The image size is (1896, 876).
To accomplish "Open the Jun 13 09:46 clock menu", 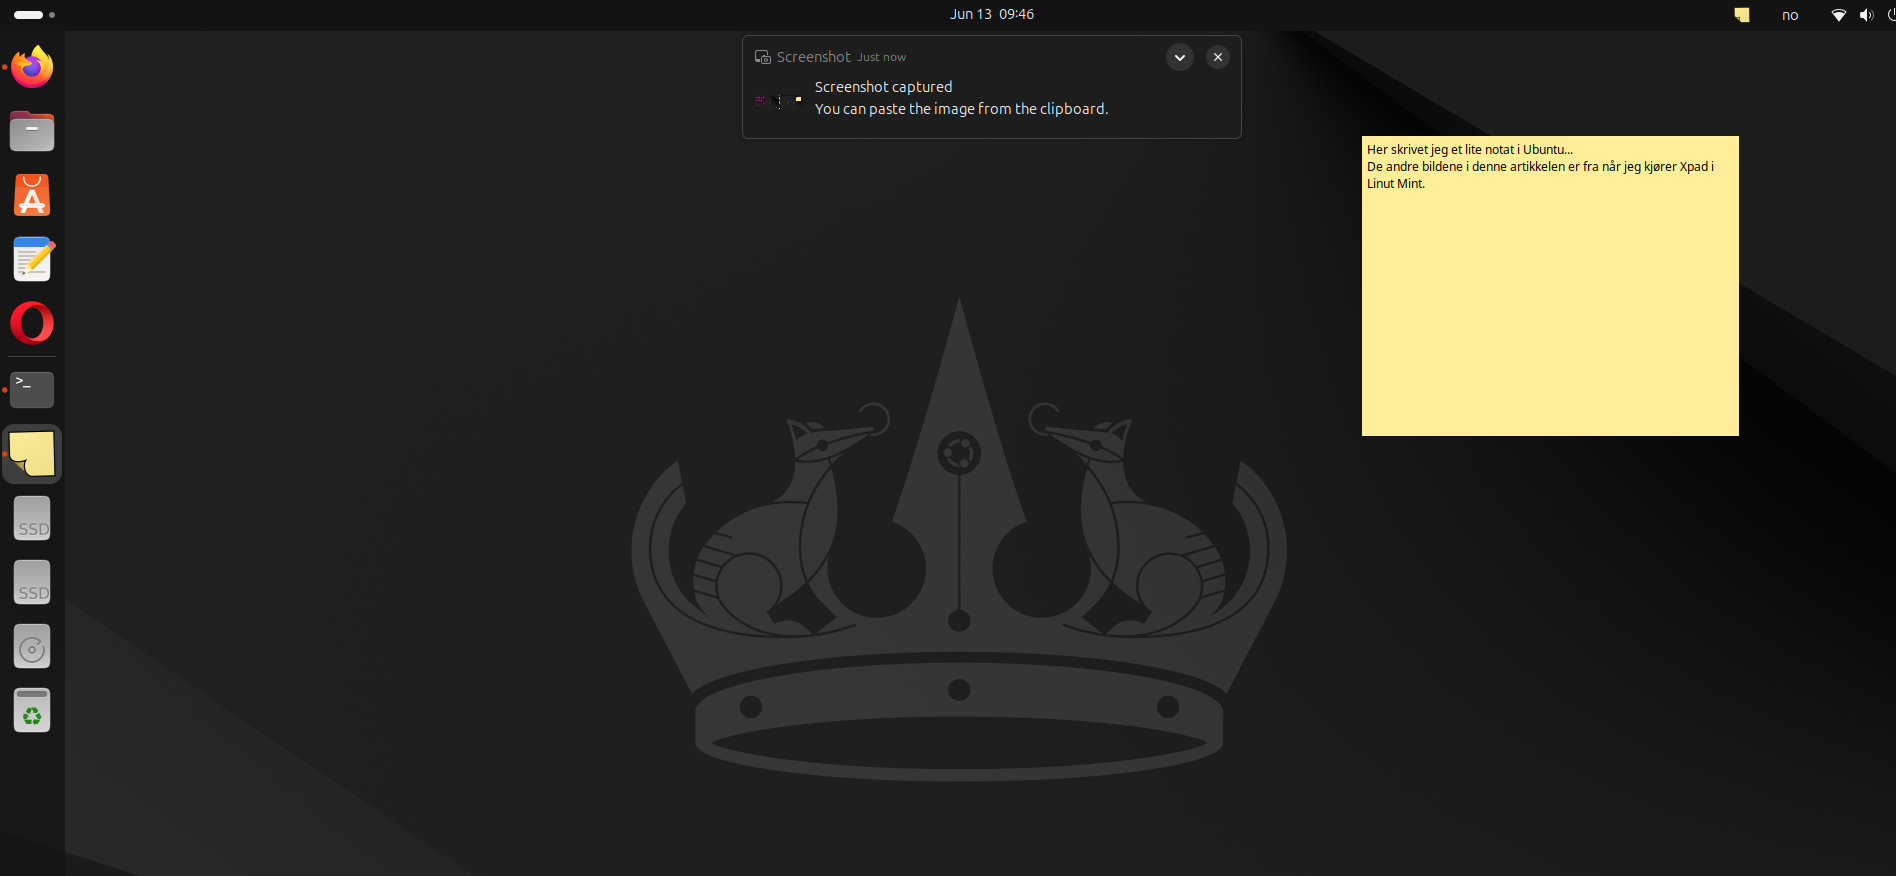I will (992, 14).
